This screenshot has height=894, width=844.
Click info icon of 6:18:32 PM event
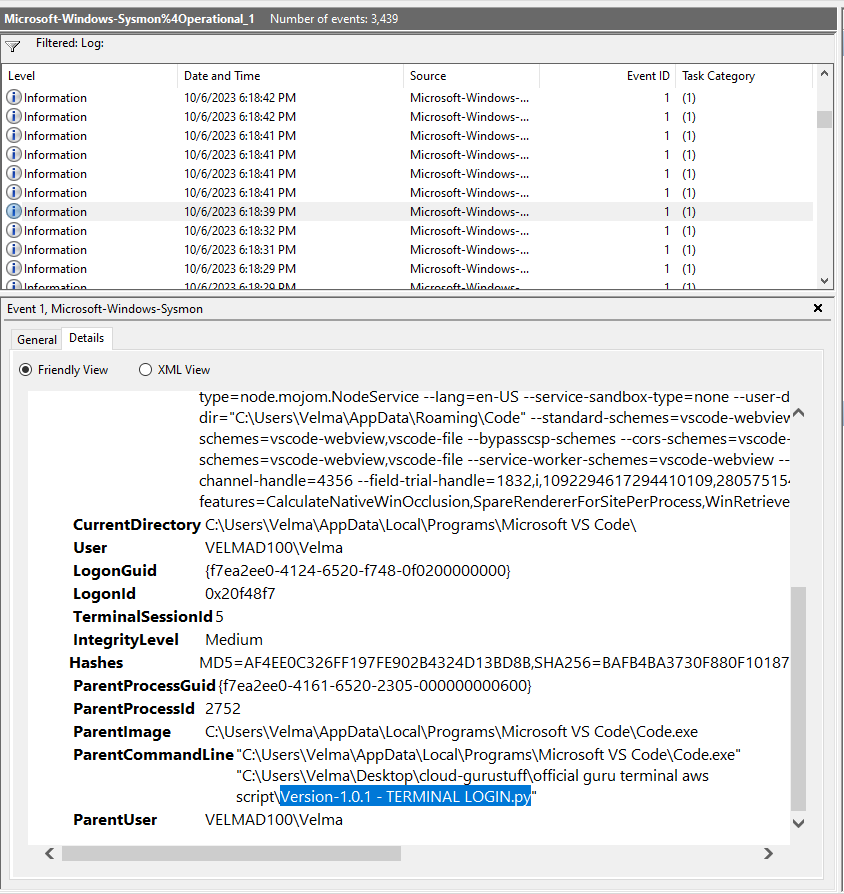(x=14, y=230)
